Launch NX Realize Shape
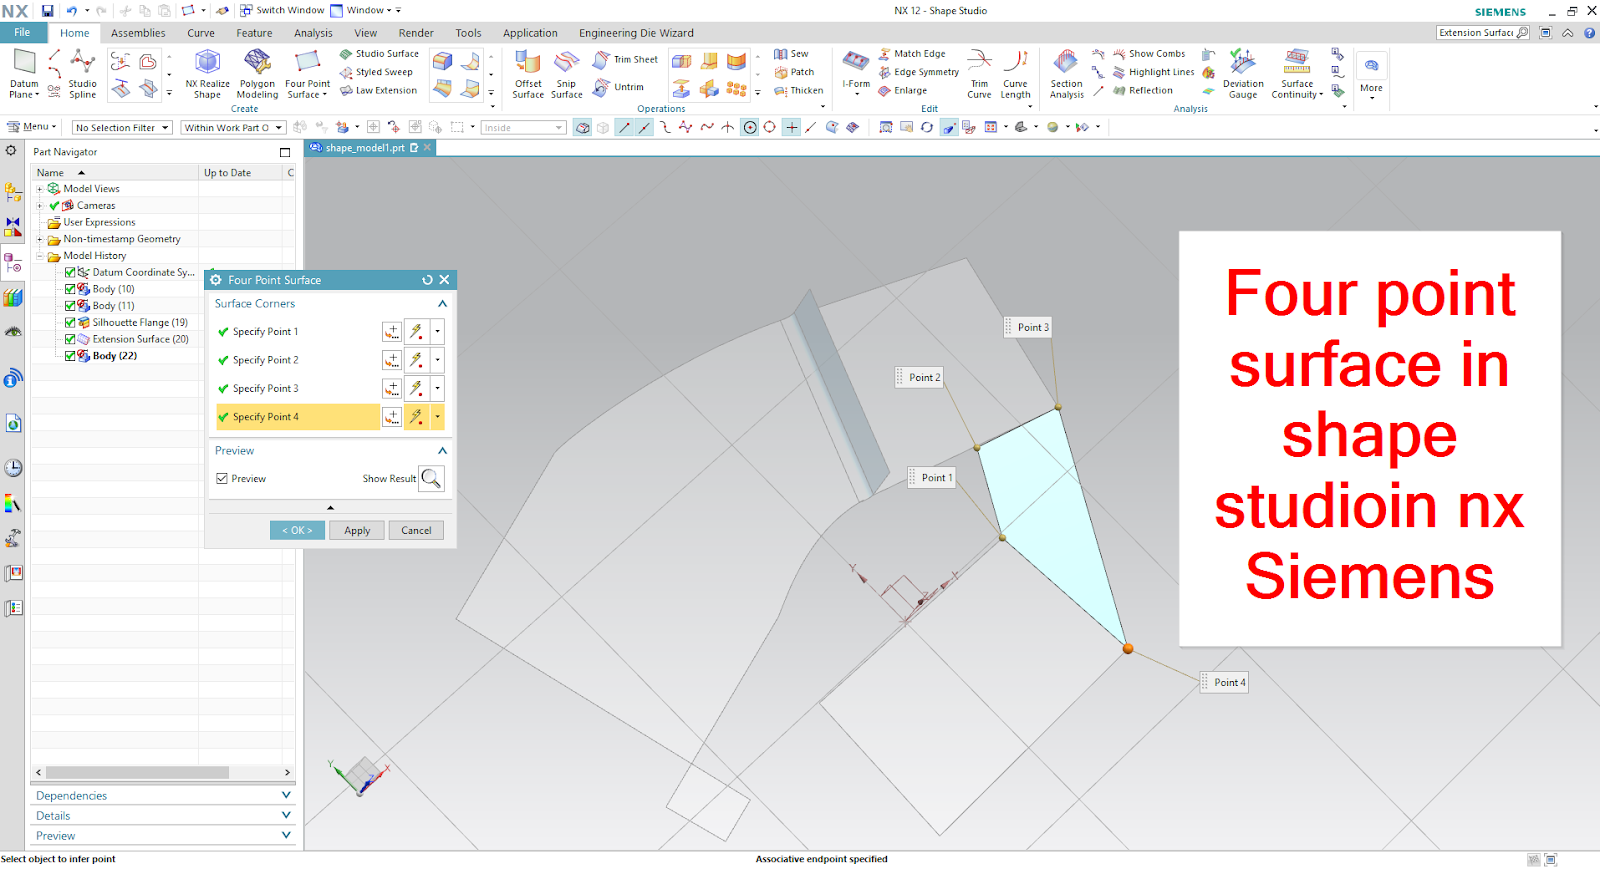Image resolution: width=1600 pixels, height=869 pixels. click(207, 74)
